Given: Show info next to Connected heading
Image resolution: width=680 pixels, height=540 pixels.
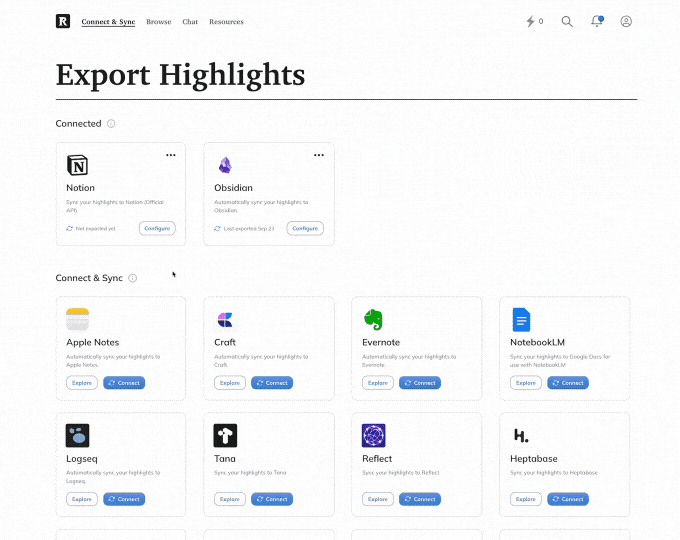Looking at the screenshot, I should [x=111, y=124].
